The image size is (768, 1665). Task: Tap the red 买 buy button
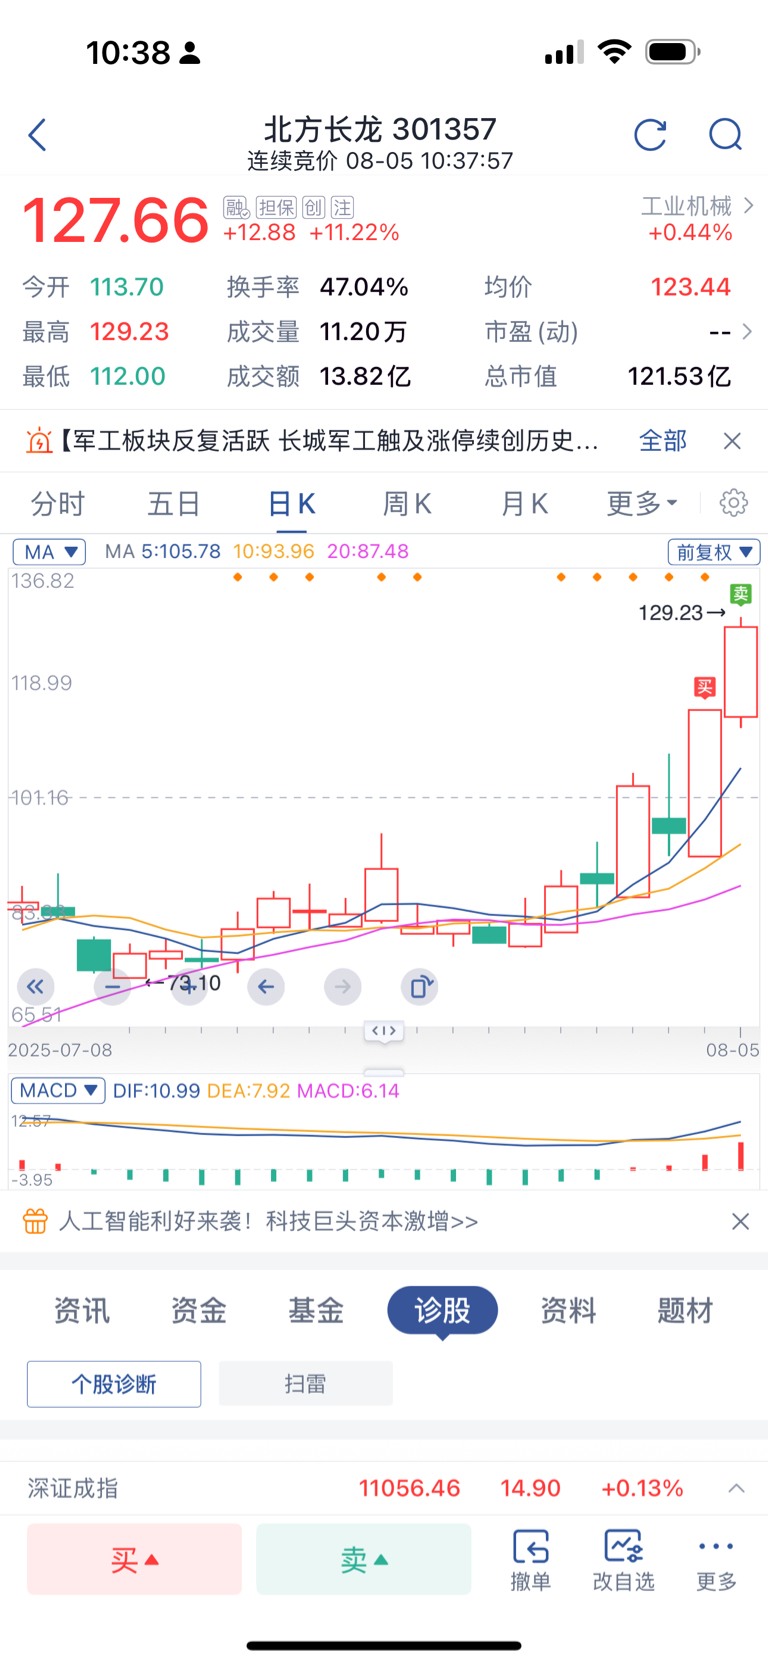pos(134,1559)
